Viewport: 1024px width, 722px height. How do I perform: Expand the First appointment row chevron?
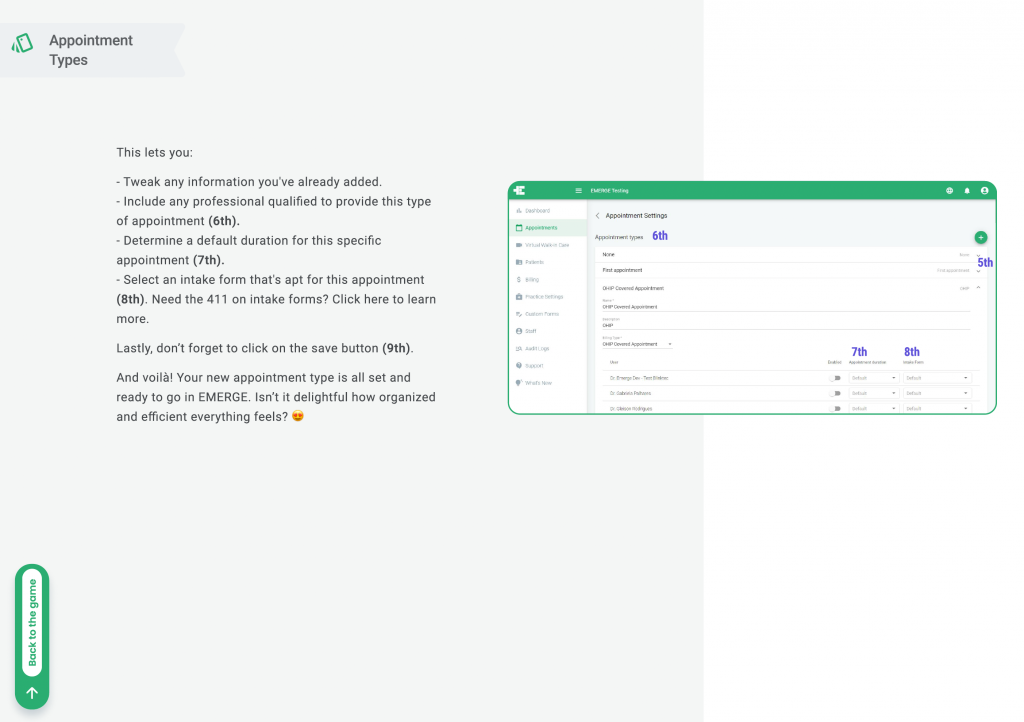click(x=977, y=271)
